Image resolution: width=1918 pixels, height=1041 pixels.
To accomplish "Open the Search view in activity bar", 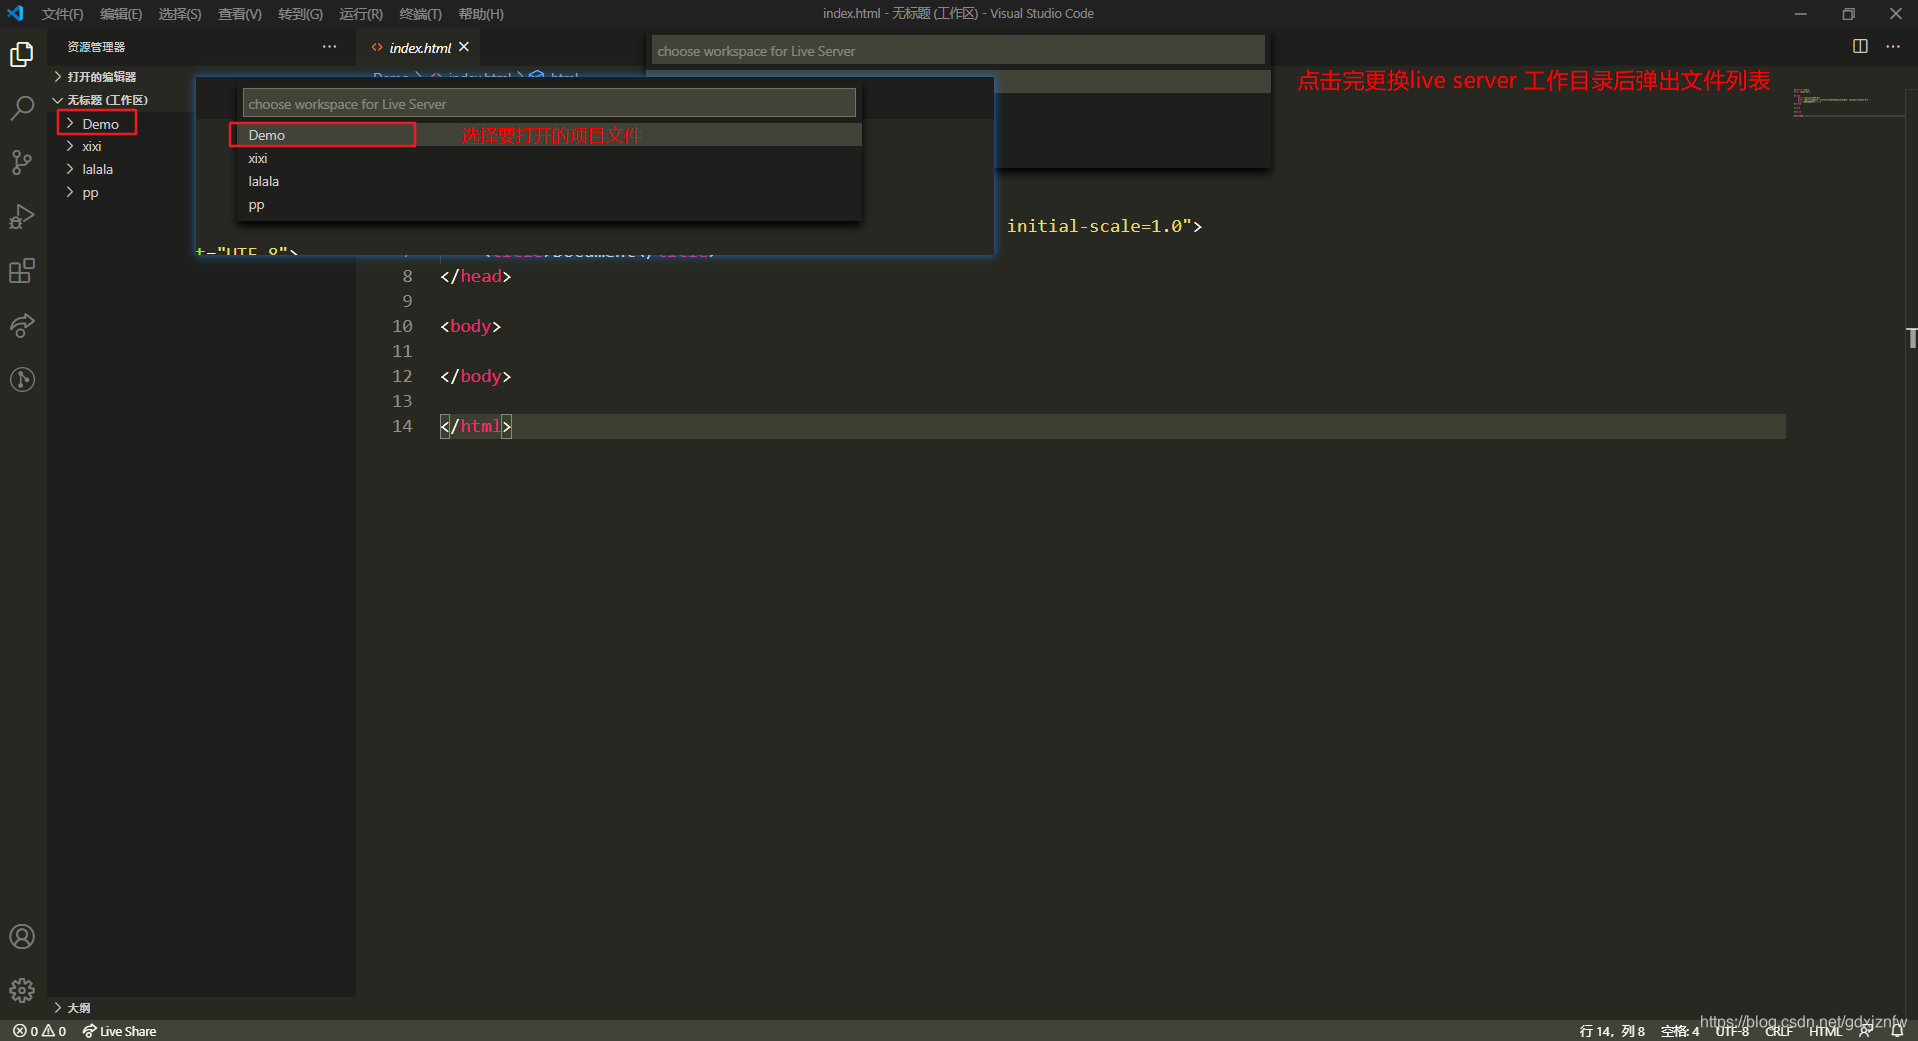I will tap(22, 108).
